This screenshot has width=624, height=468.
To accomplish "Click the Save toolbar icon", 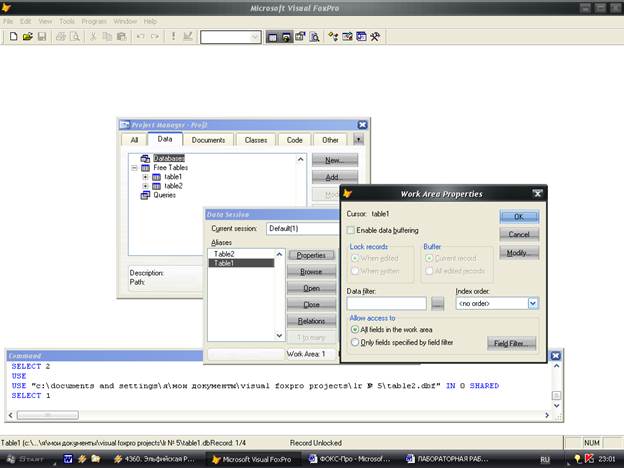I will (x=42, y=37).
